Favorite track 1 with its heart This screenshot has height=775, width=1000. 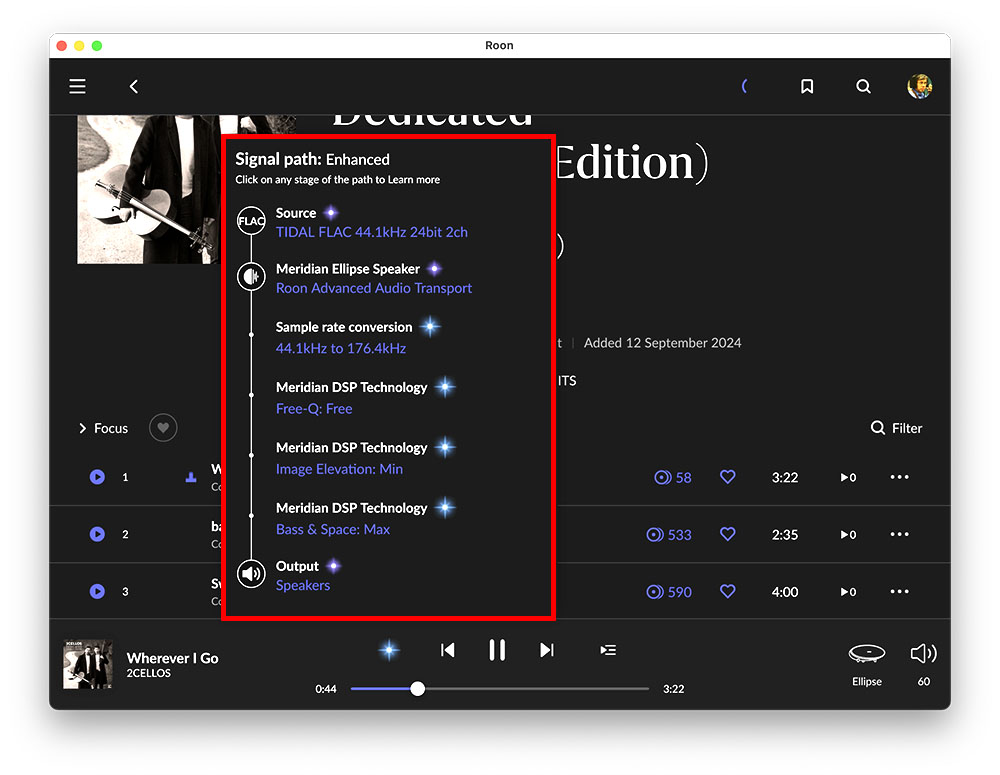pos(727,478)
